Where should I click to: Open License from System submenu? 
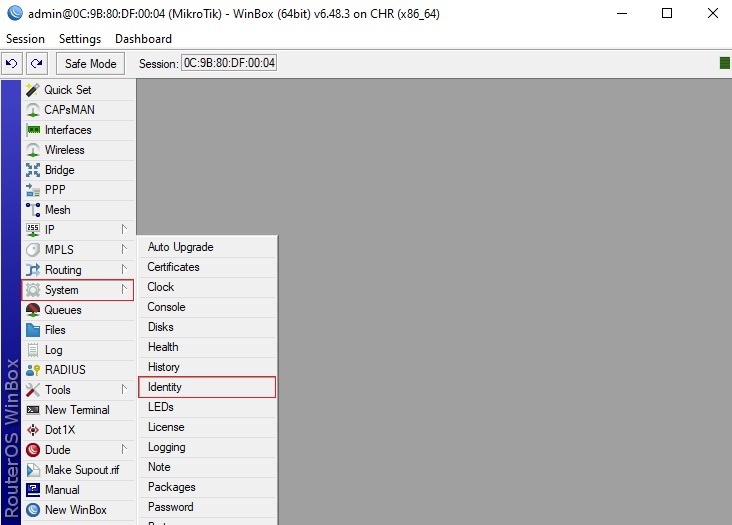(x=207, y=427)
